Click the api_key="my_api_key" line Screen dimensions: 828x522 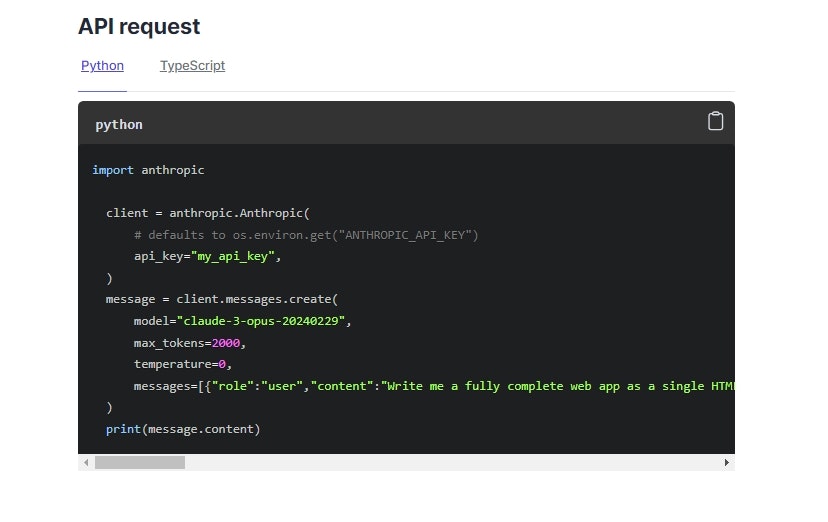(x=207, y=257)
